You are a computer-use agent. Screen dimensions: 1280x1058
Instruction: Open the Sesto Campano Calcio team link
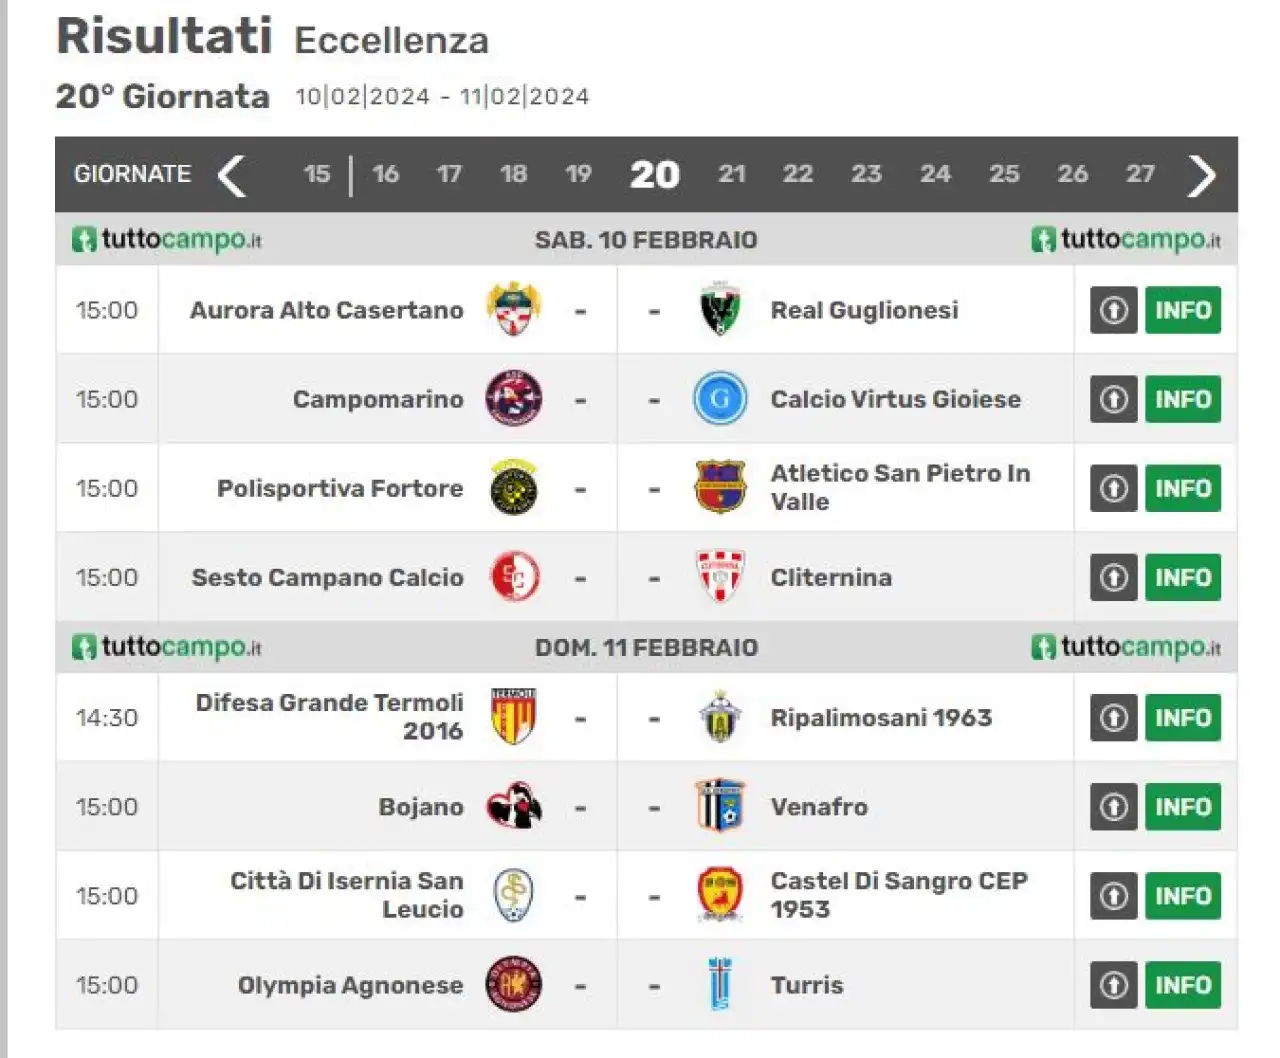[327, 577]
